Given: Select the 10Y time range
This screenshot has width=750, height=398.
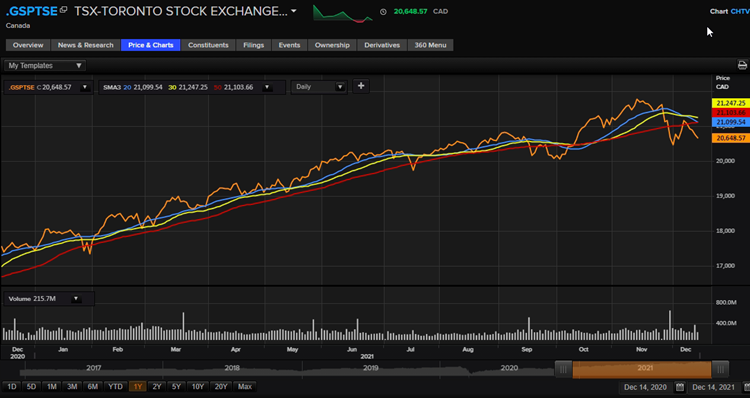Looking at the screenshot, I should (198, 387).
